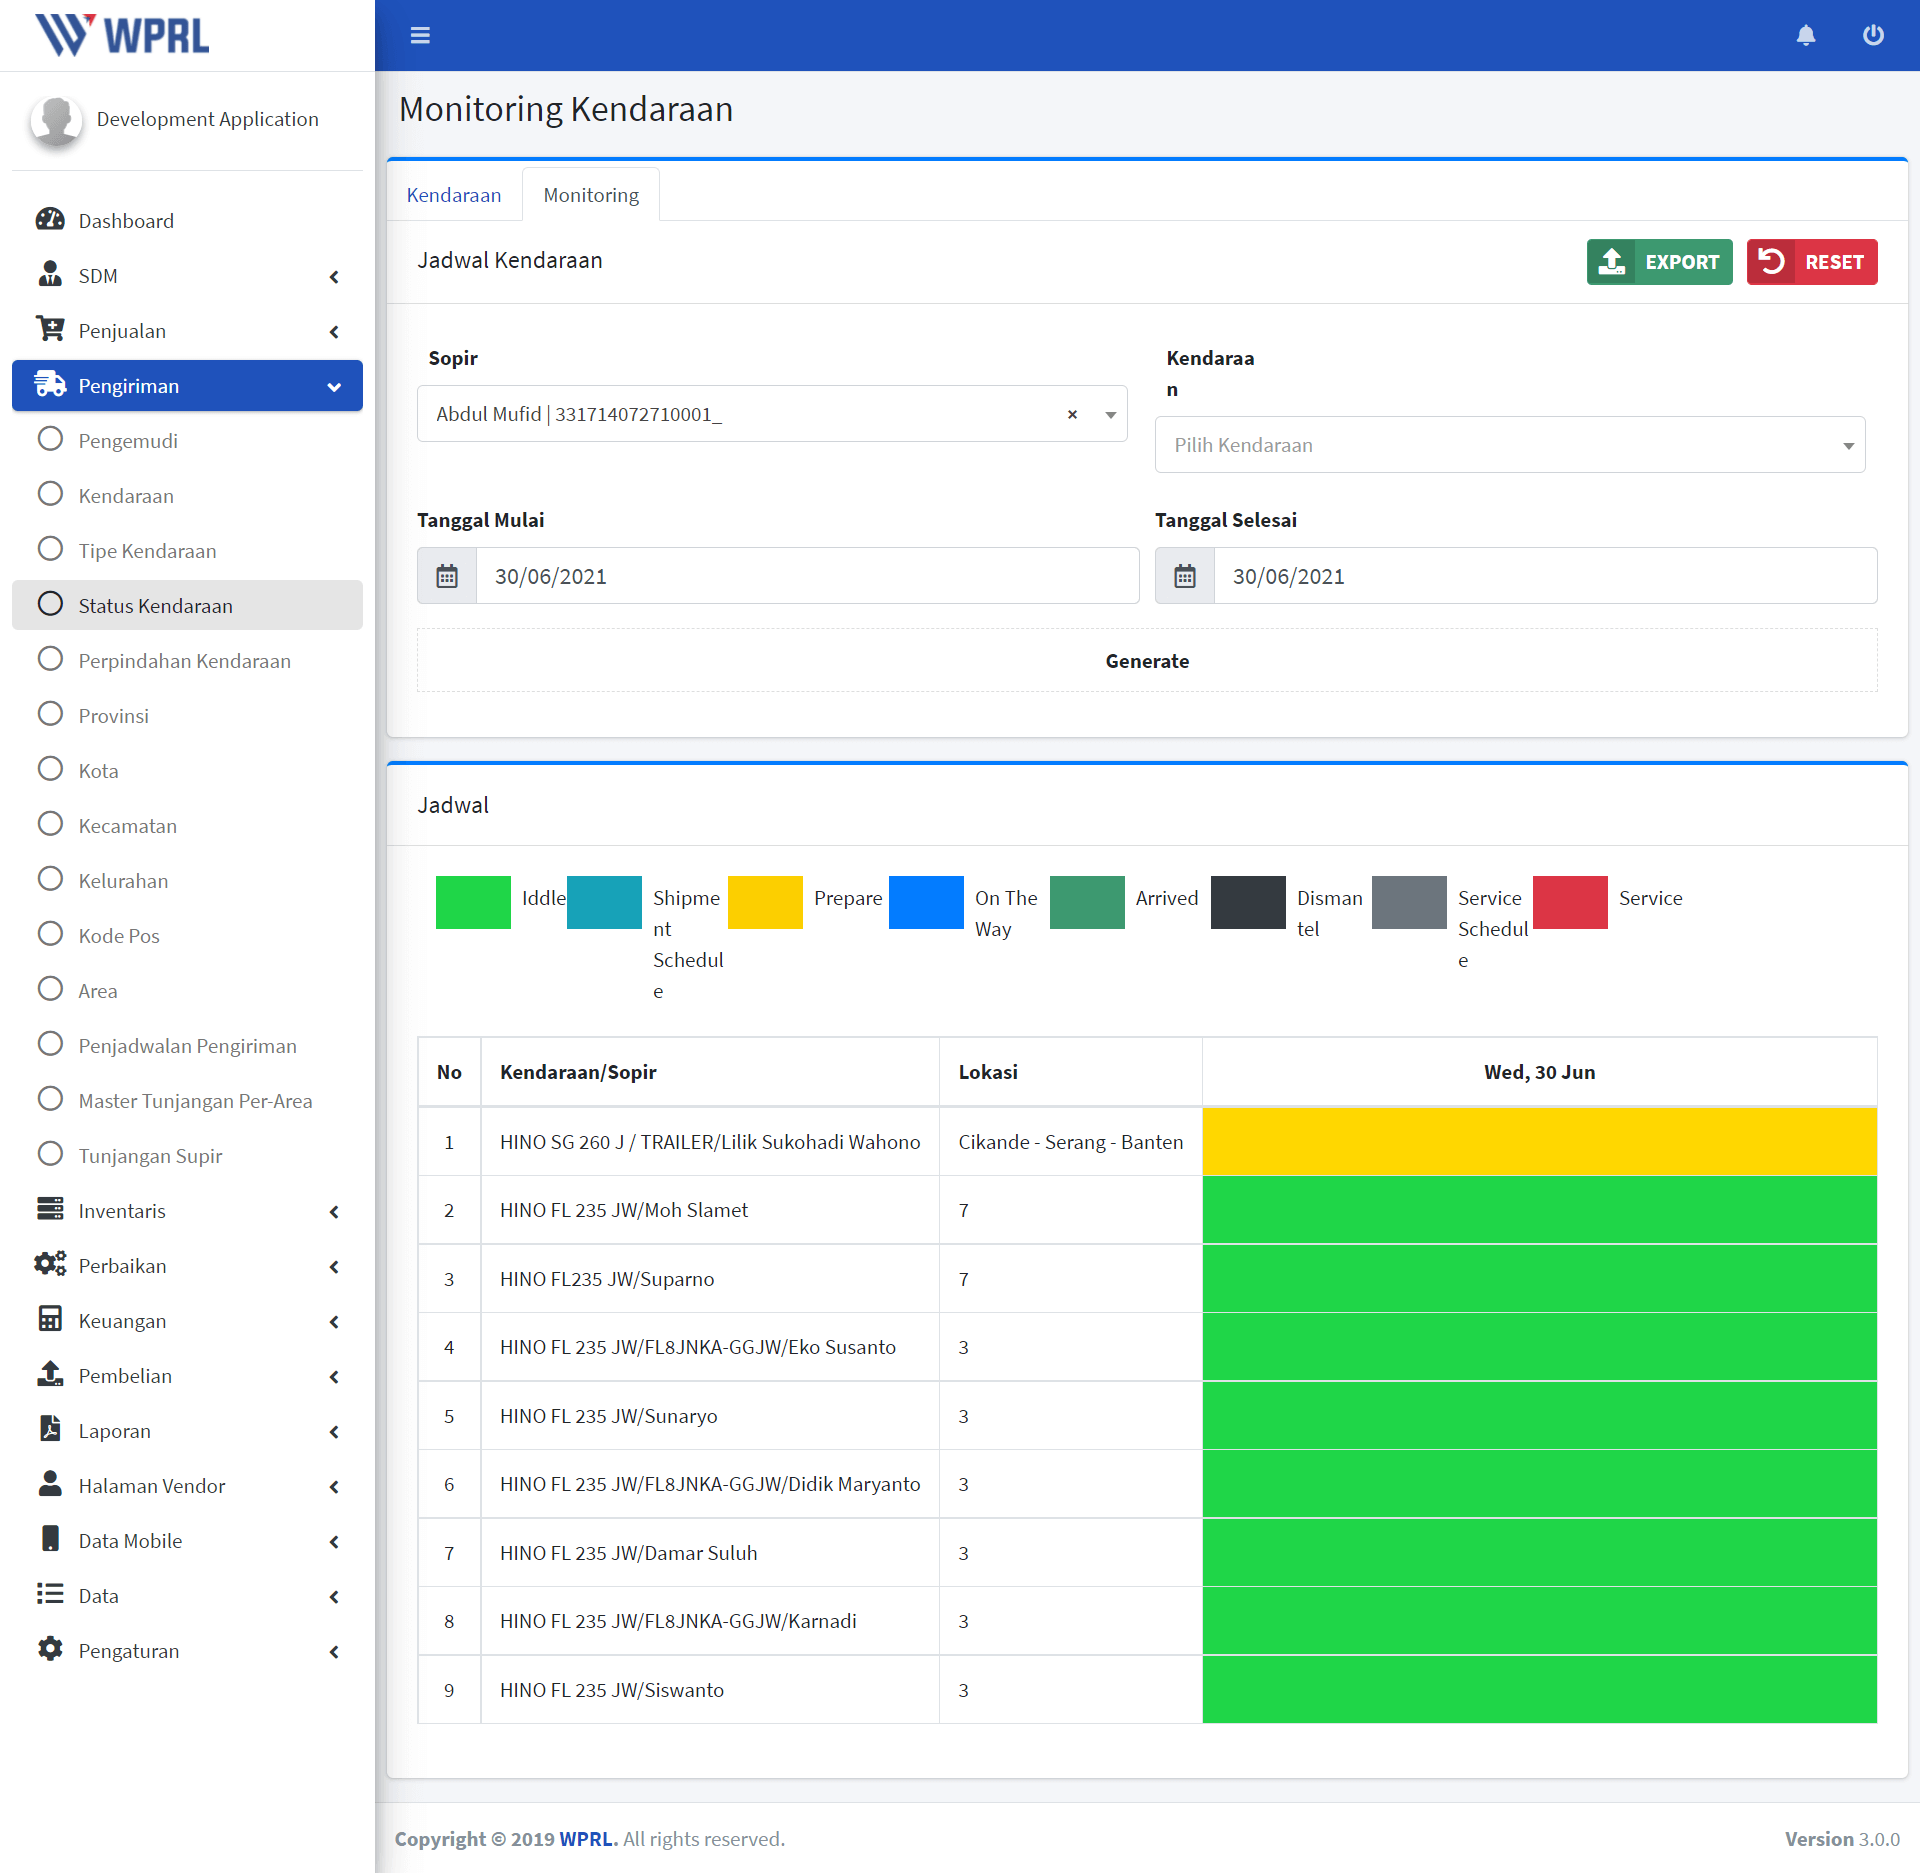
Task: Select the Tipe Kendaraan submenu item
Action: (187, 550)
